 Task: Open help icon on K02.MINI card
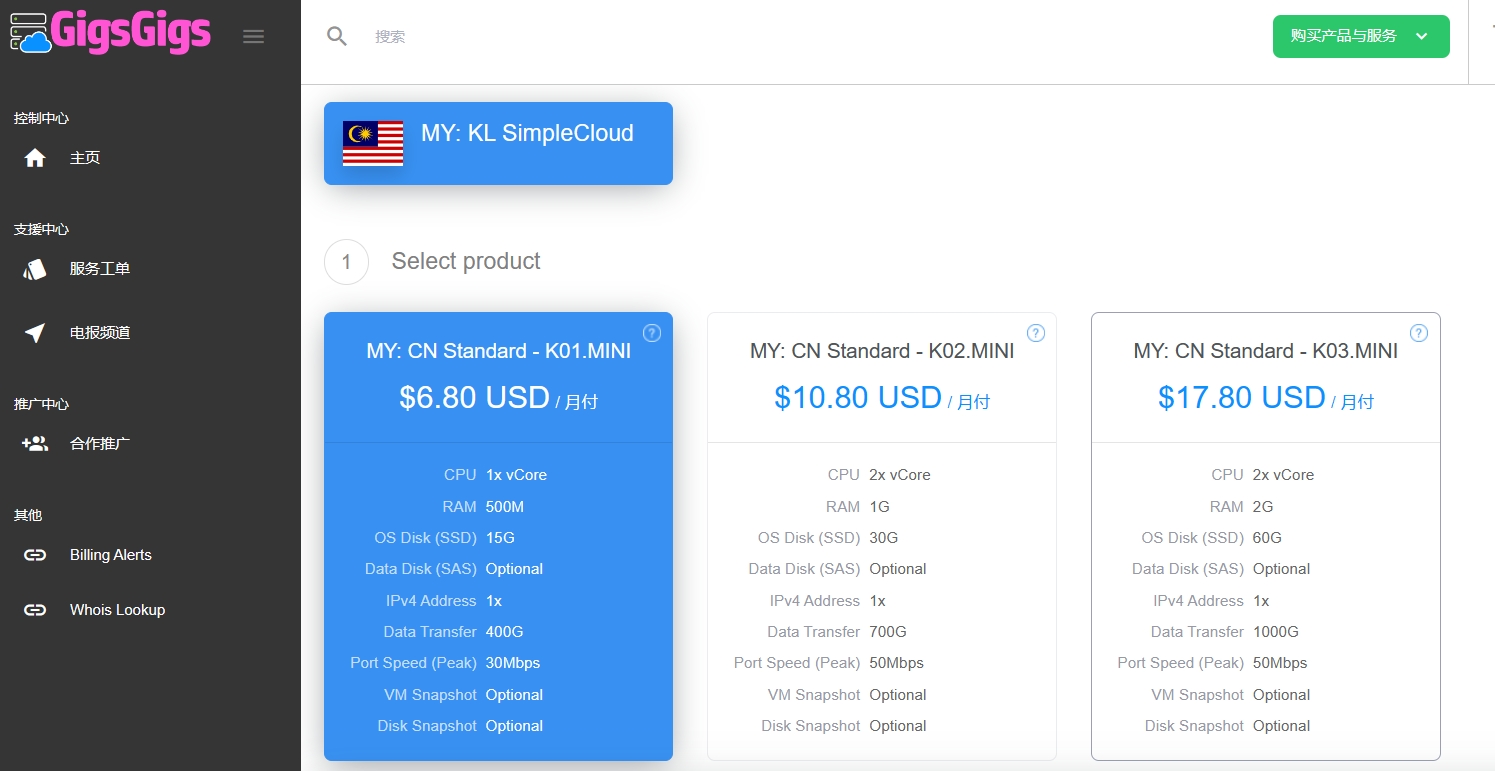coord(1036,333)
